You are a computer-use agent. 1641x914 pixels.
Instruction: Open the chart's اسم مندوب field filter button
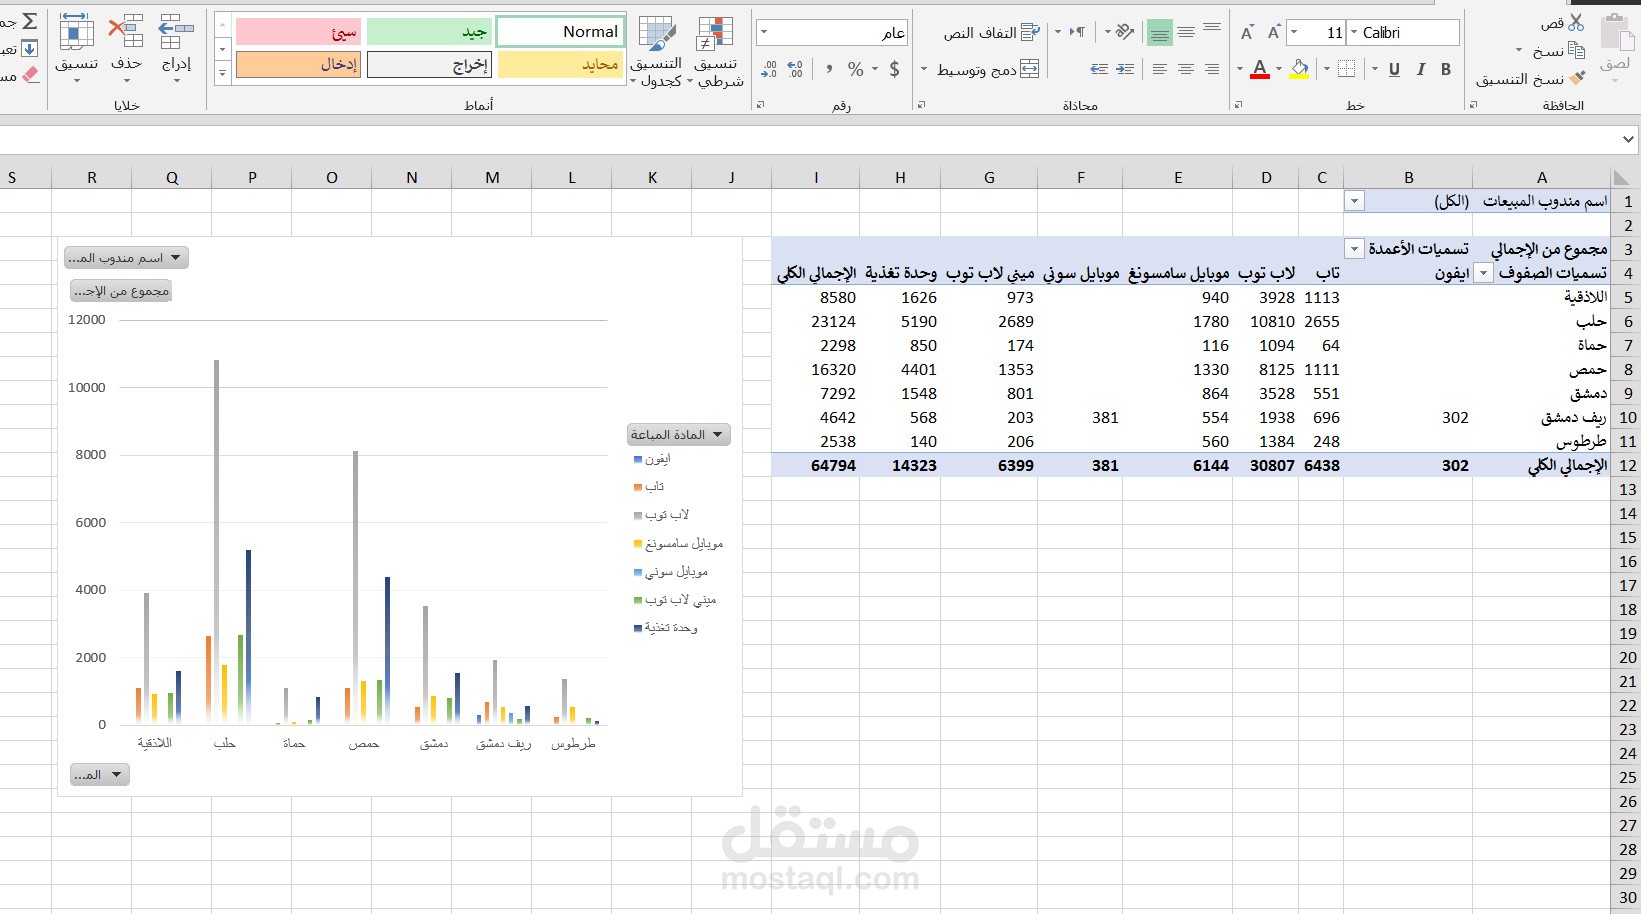[x=126, y=258]
